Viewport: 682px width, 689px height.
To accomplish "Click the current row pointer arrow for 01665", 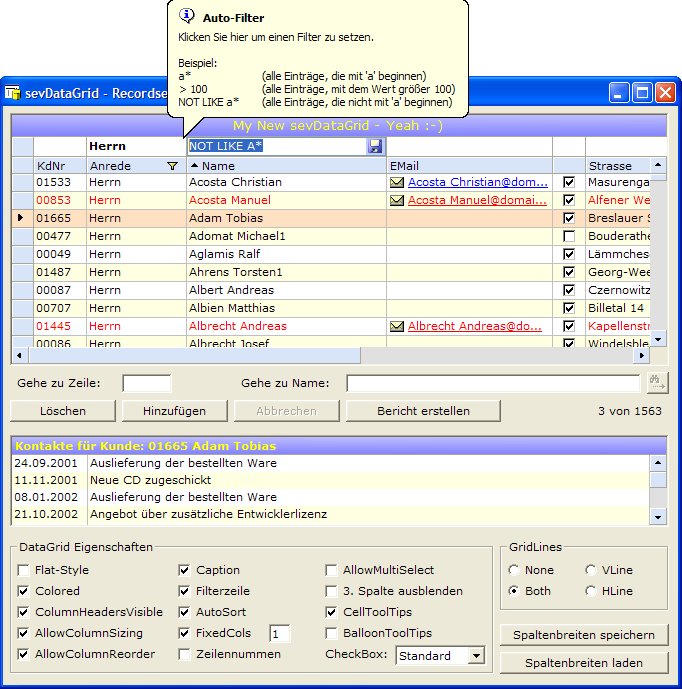I will point(21,218).
